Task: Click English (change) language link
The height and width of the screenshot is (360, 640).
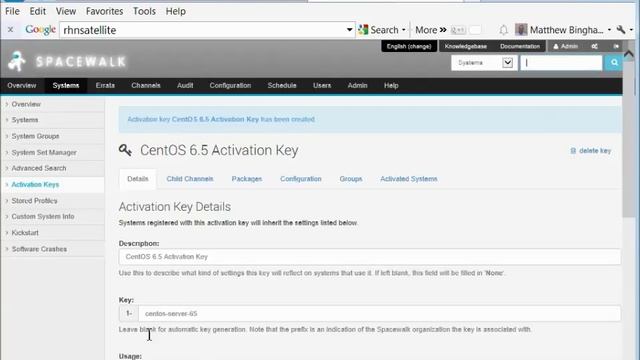Action: pyautogui.click(x=409, y=46)
